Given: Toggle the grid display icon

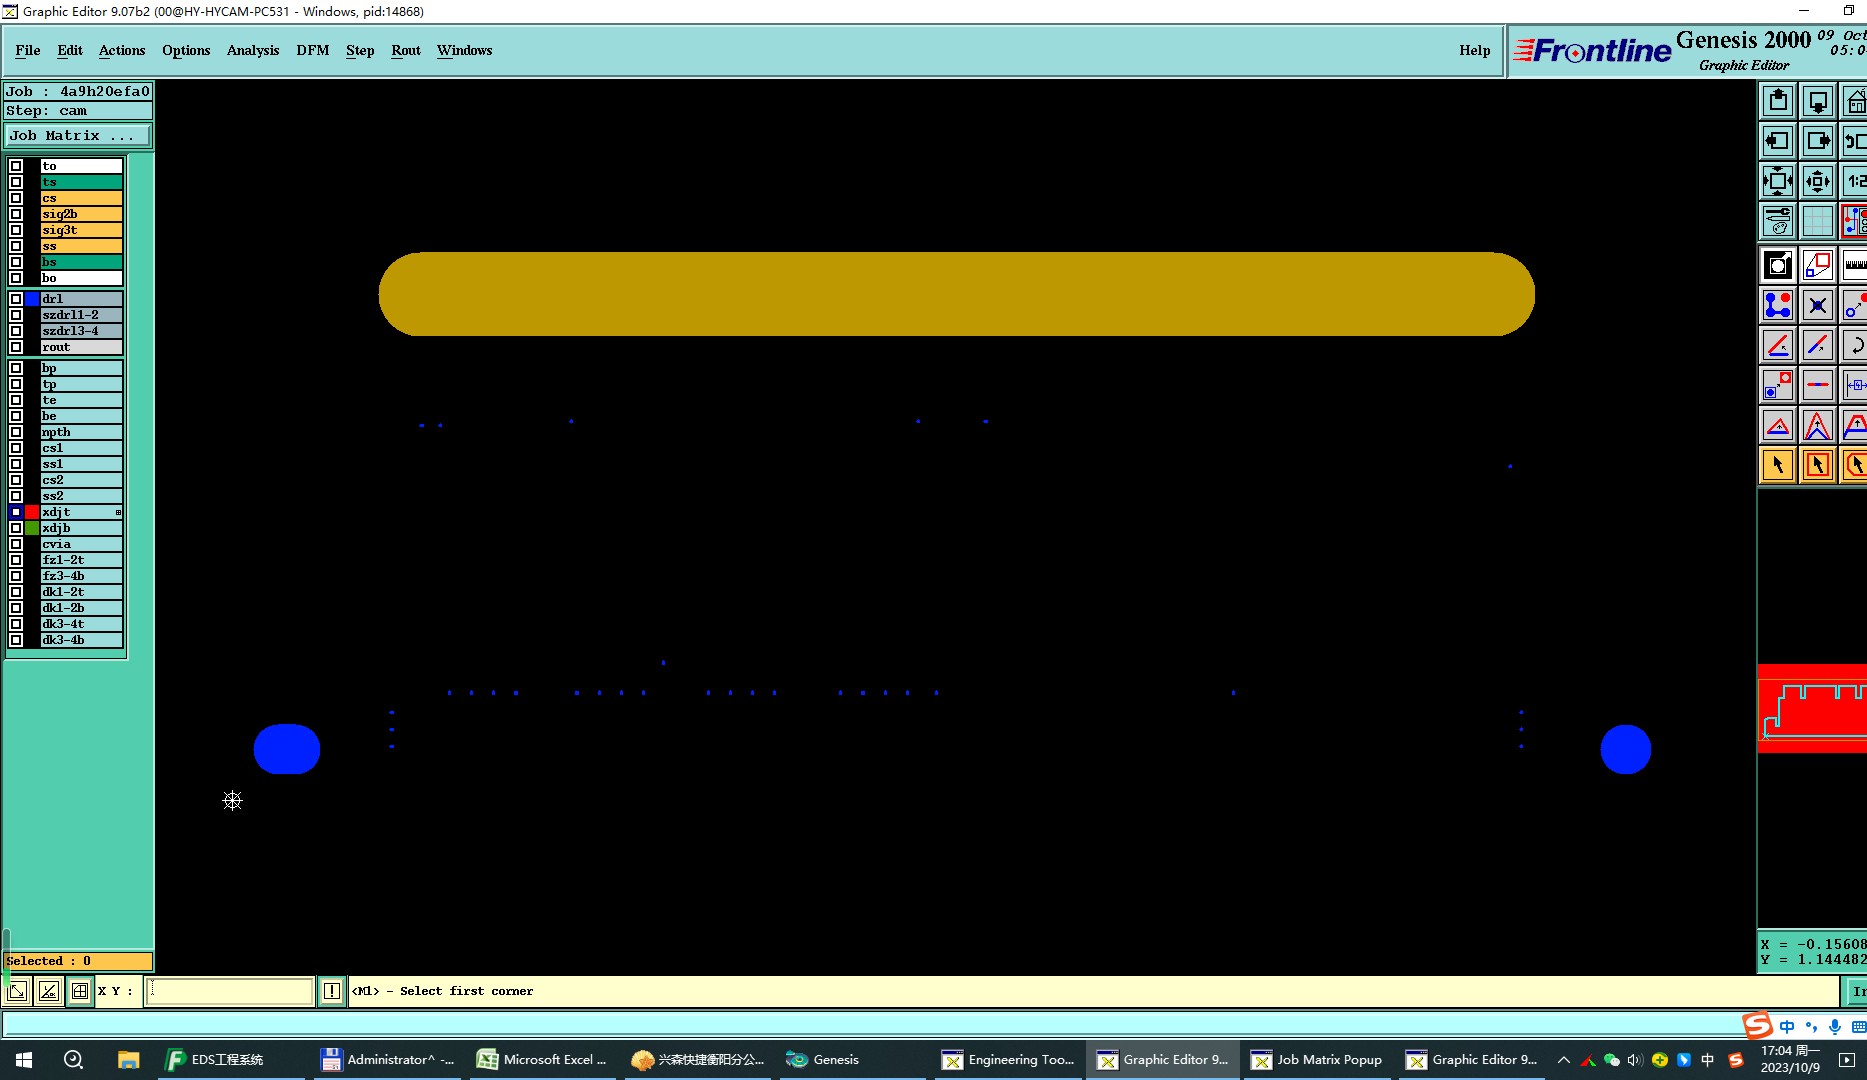Looking at the screenshot, I should coord(1818,221).
